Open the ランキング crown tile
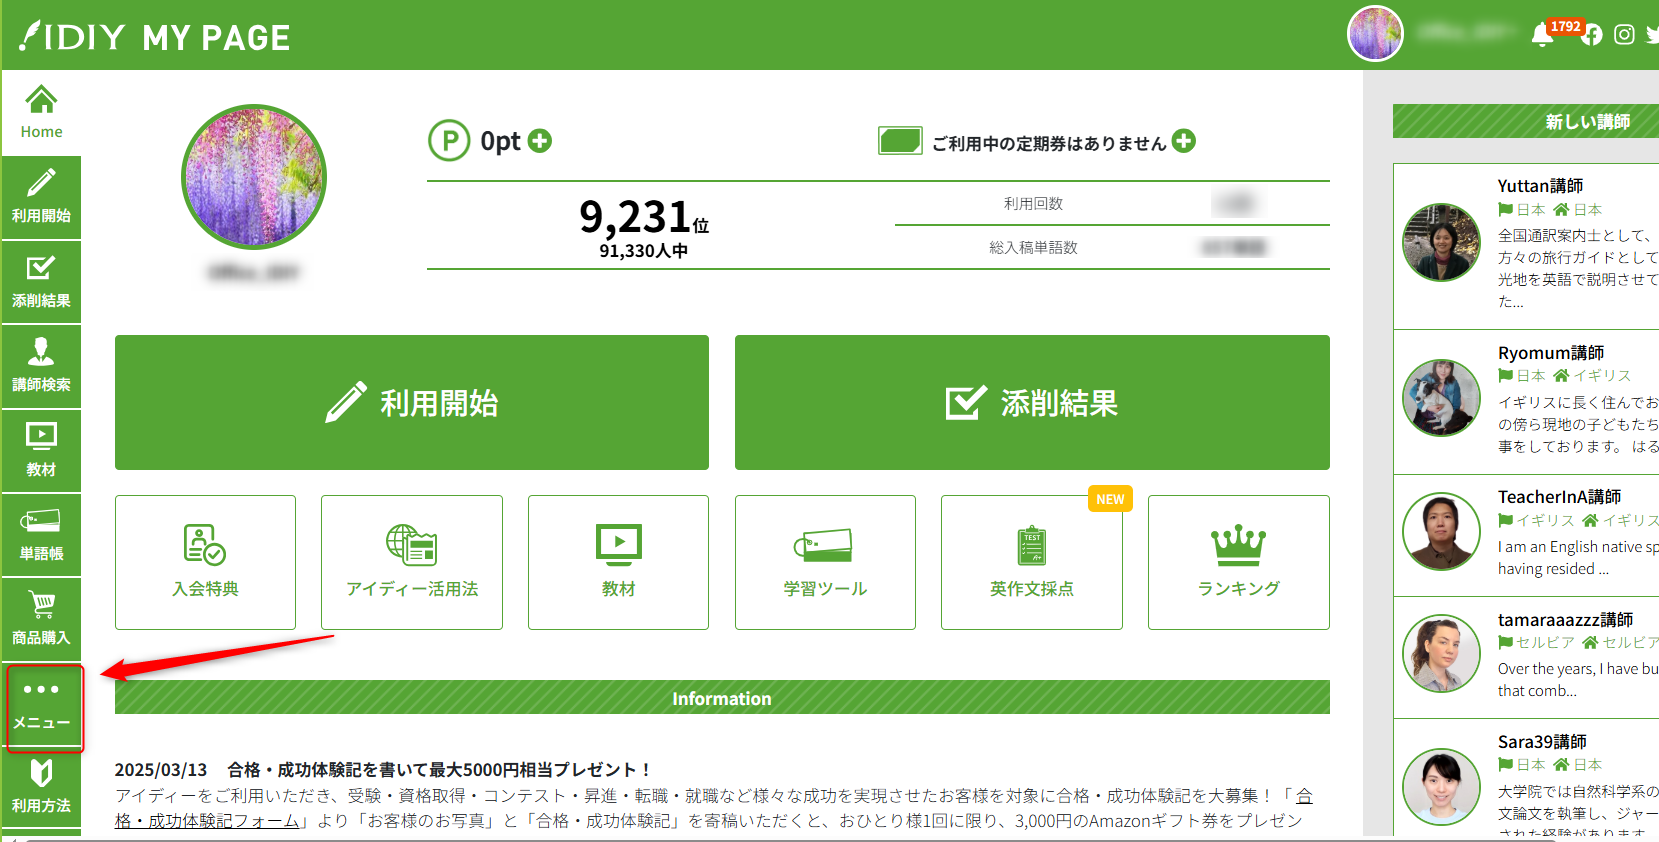Image resolution: width=1659 pixels, height=842 pixels. point(1239,562)
